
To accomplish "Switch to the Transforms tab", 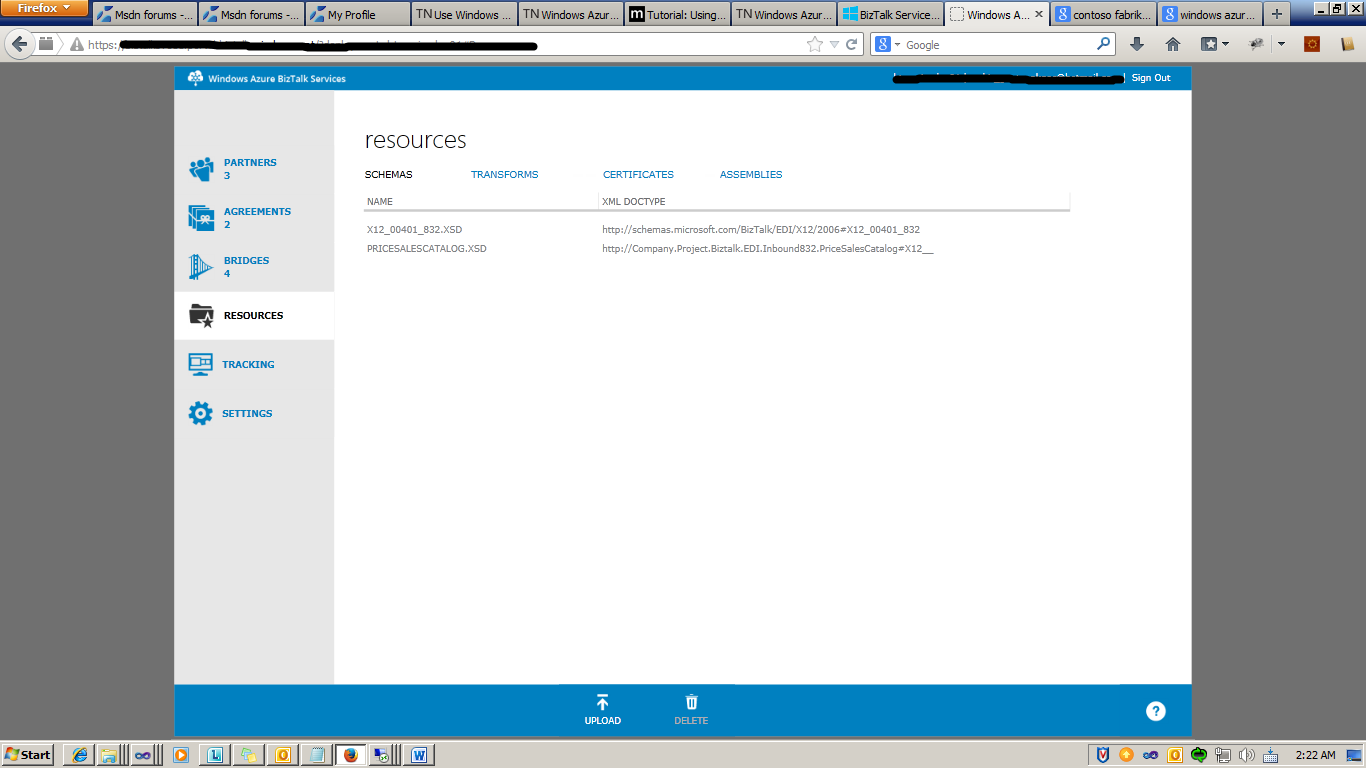I will coord(504,175).
